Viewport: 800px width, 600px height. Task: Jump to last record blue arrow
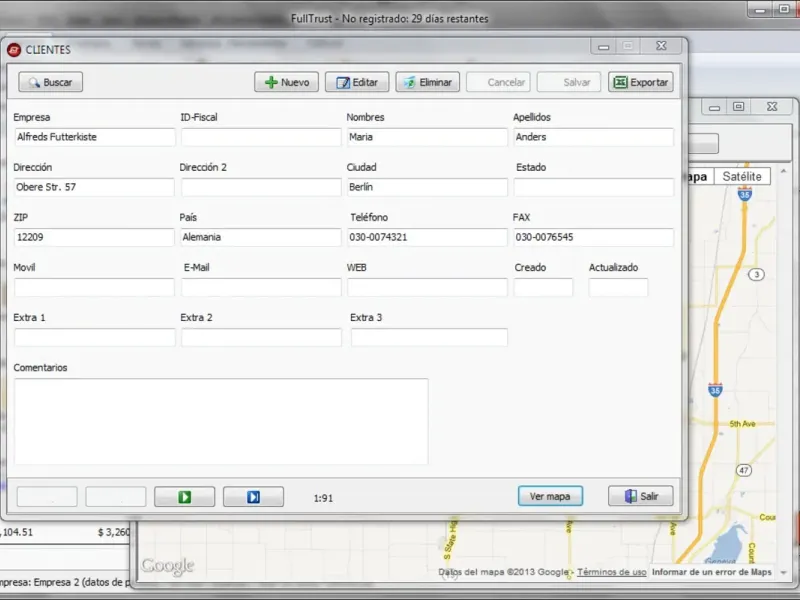(x=253, y=496)
